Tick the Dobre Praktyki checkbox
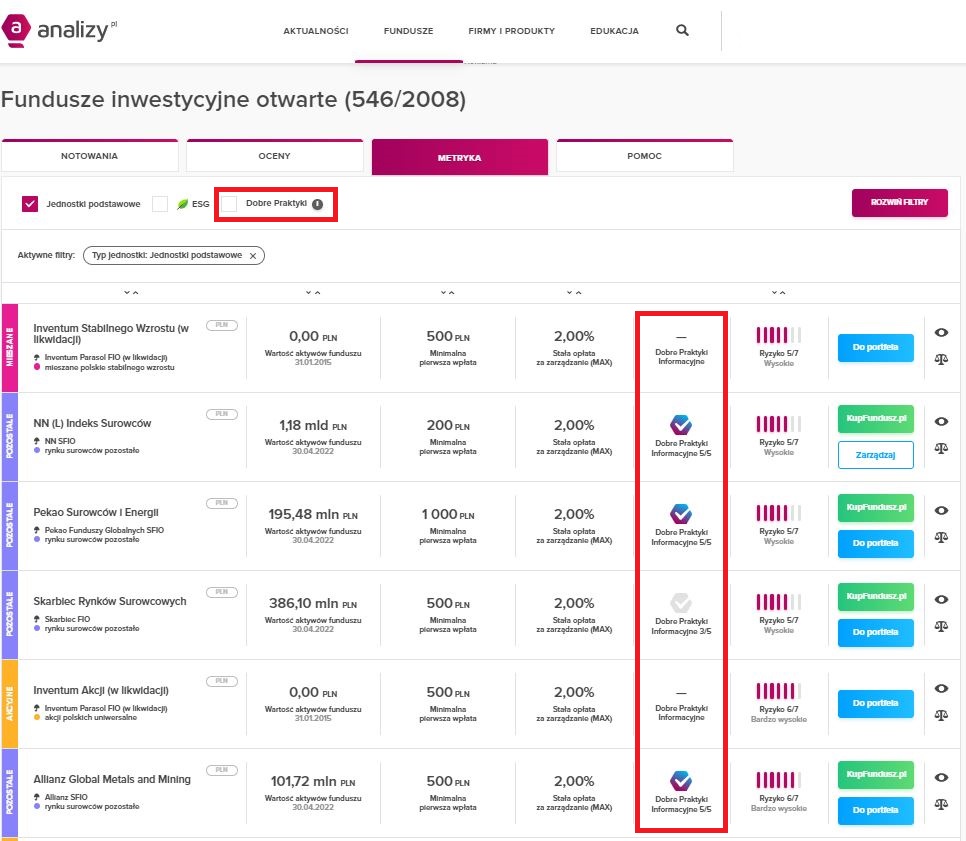 click(x=229, y=204)
